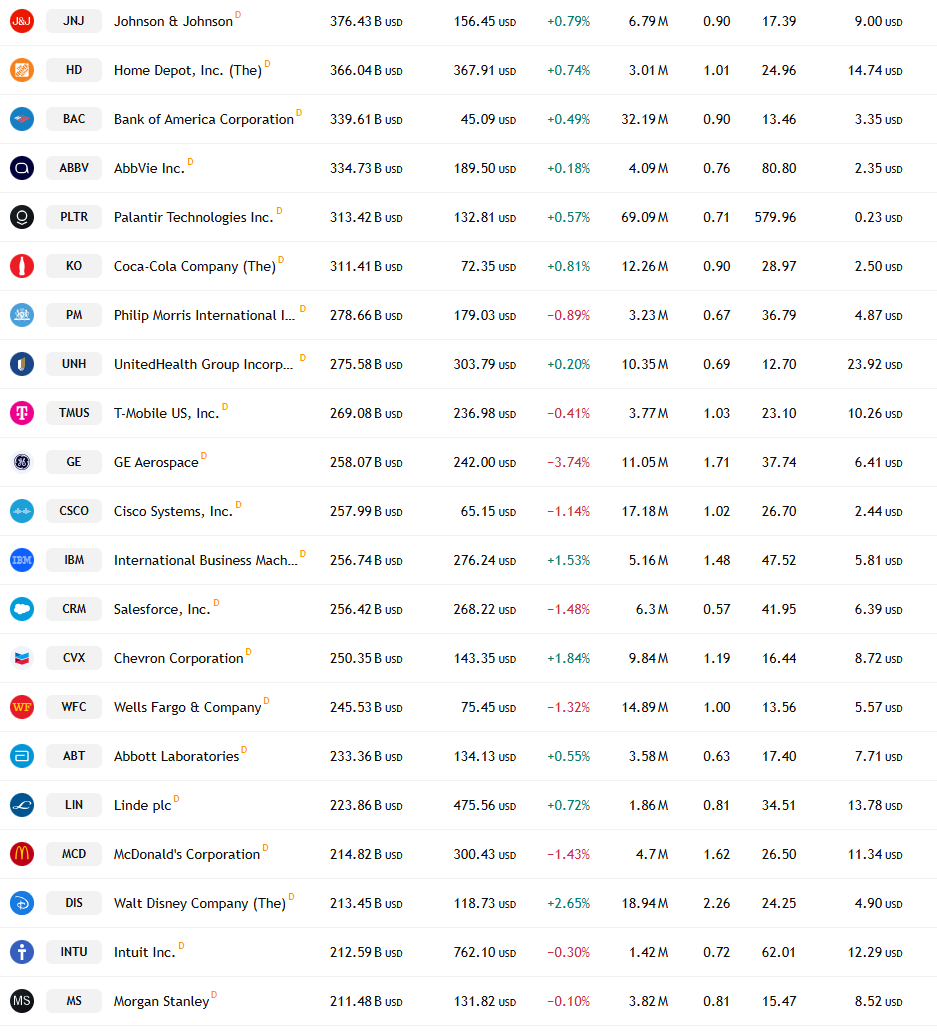Click the UnitedHealth logo icon
Screen dimensions: 937x1035
tap(22, 364)
